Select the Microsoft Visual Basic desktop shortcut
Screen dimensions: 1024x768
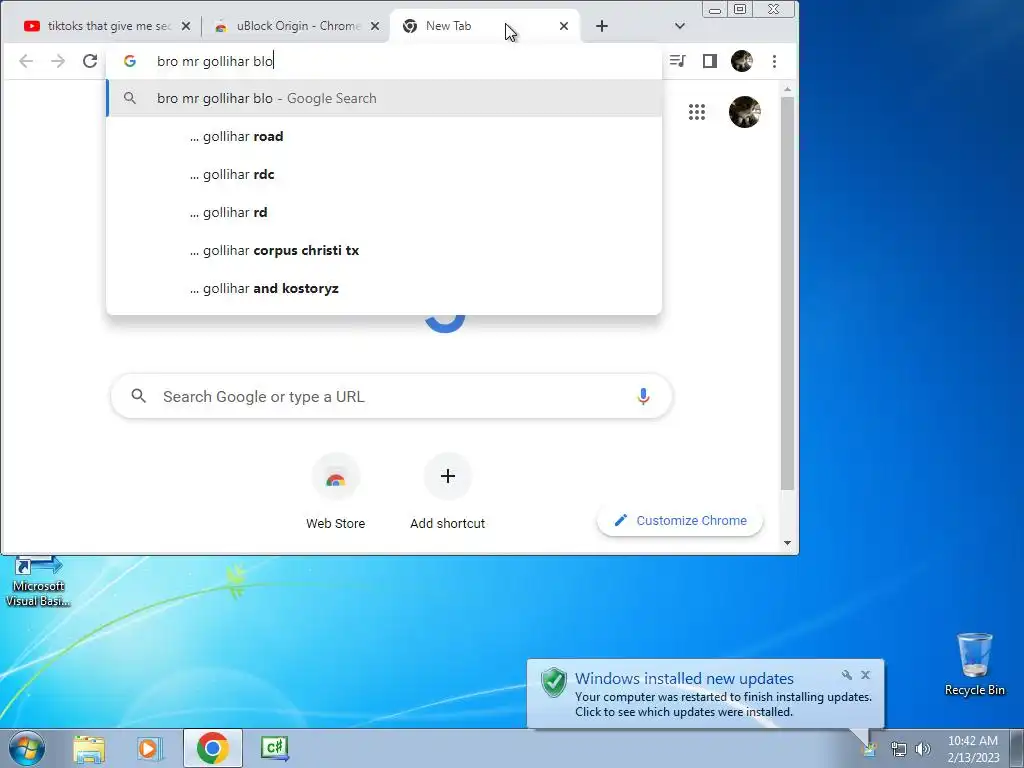click(38, 582)
